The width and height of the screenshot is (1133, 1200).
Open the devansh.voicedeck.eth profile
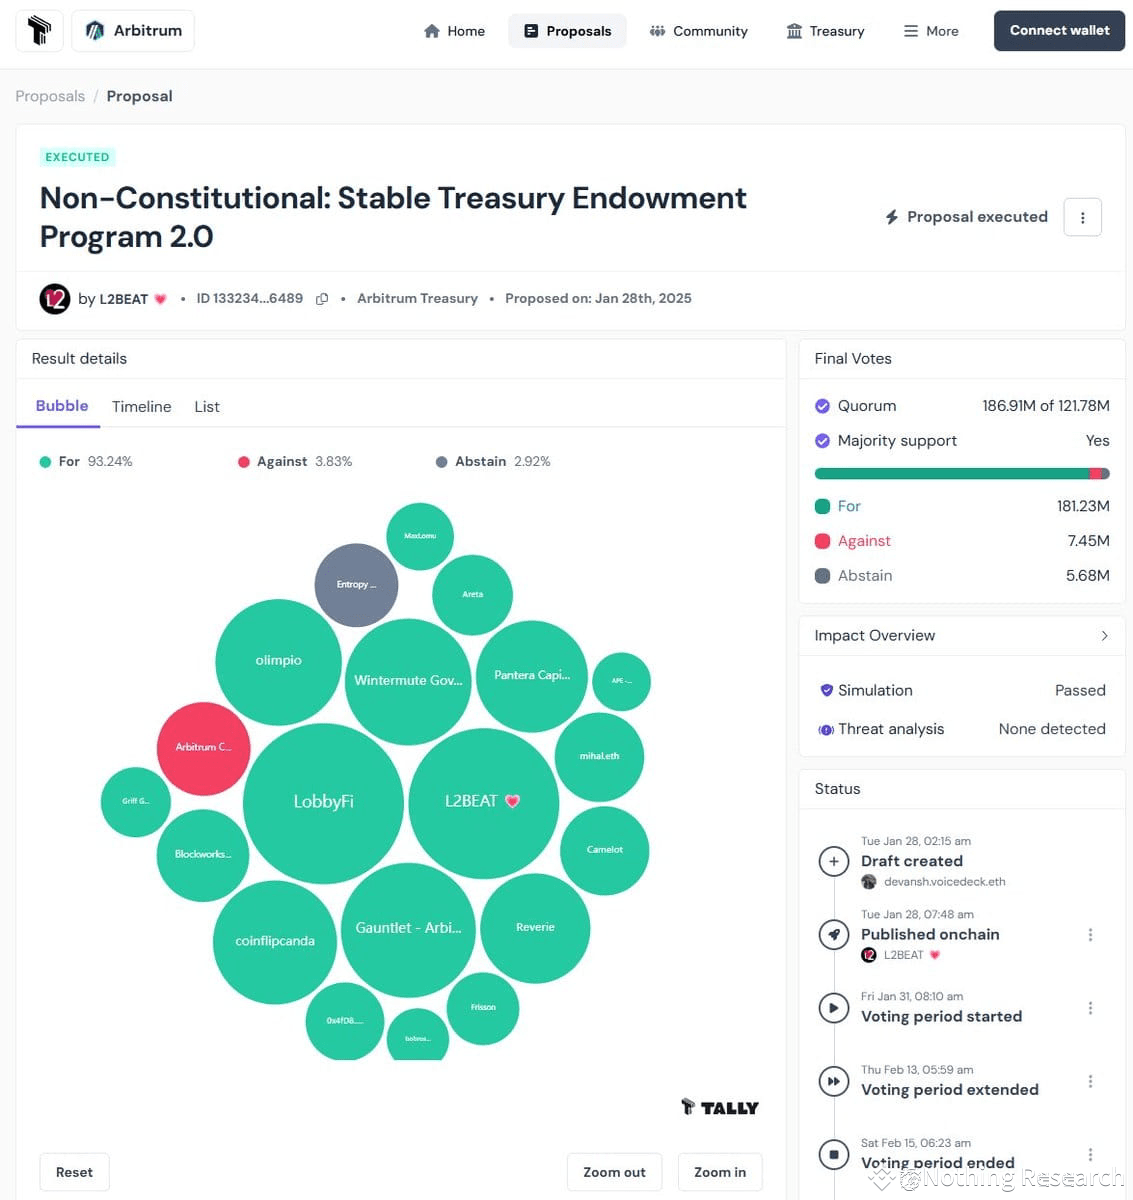click(944, 882)
